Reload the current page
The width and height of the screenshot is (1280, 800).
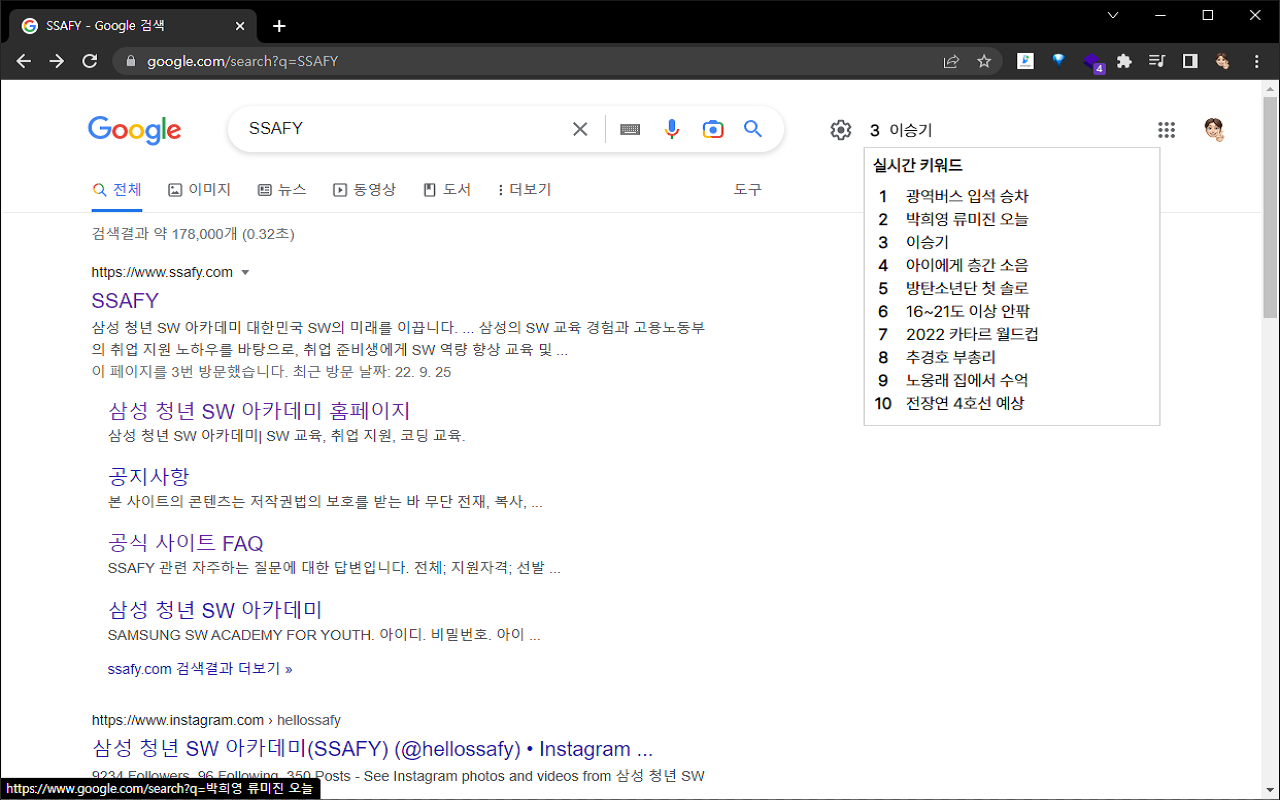coord(90,61)
